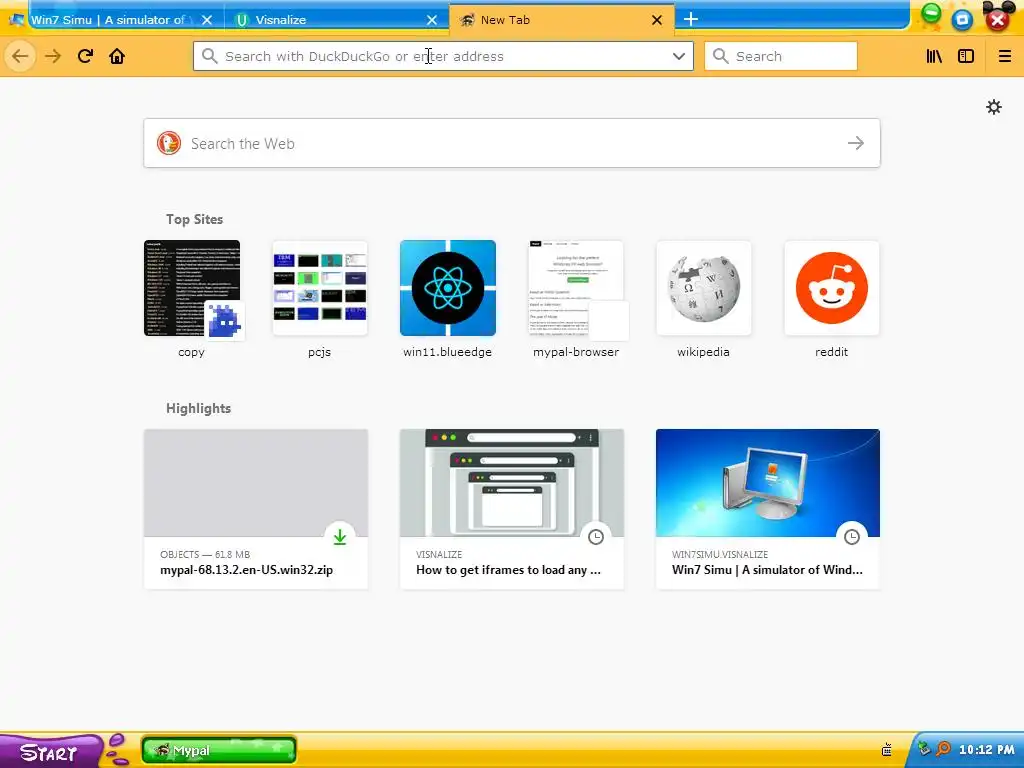Close the New Tab tab
This screenshot has height=768, width=1024.
(657, 20)
